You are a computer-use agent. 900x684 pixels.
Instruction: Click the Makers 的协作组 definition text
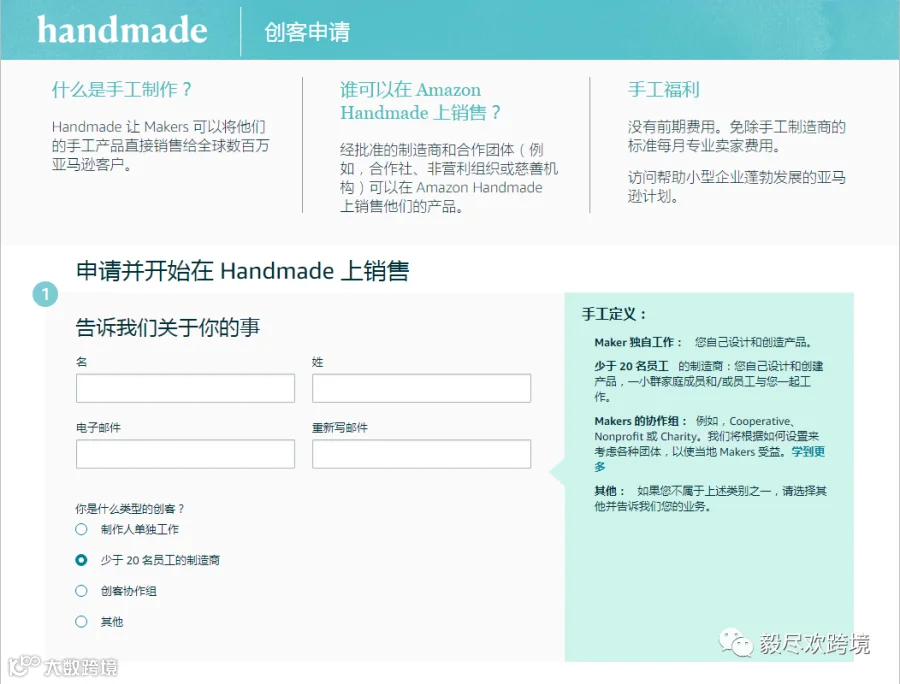[710, 444]
